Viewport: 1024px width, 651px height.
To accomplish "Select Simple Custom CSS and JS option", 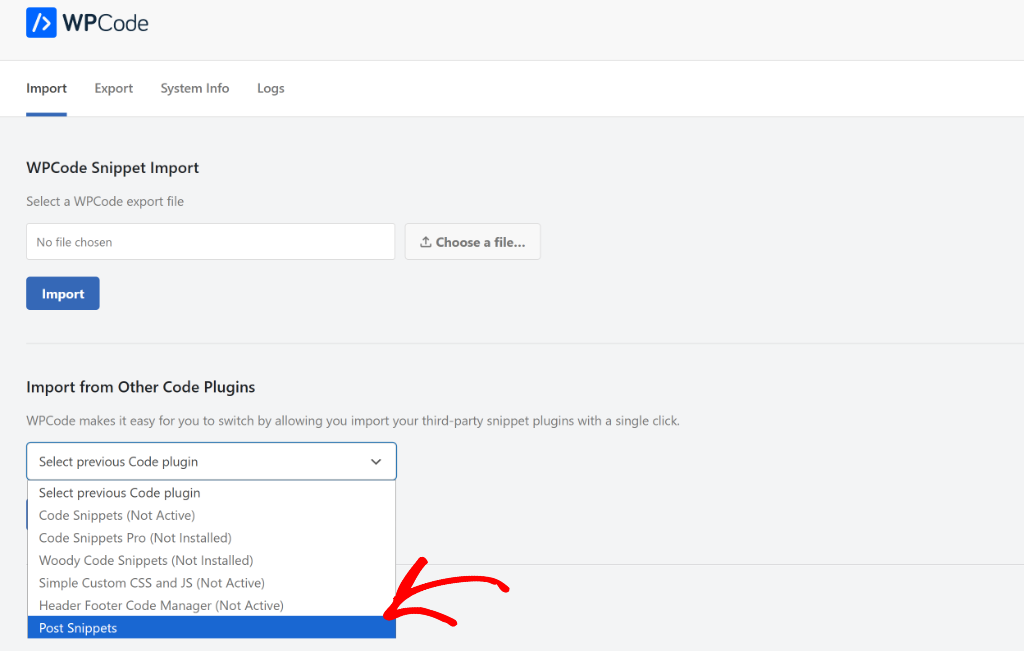I will coord(211,583).
